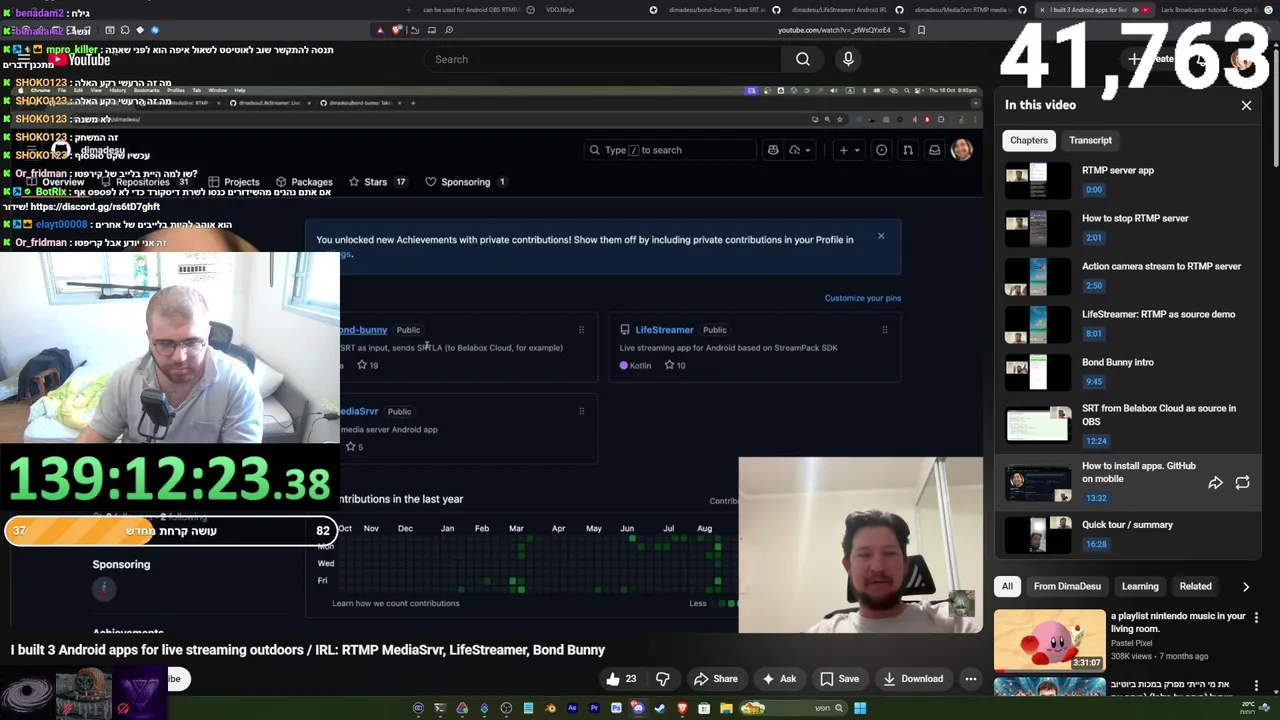Switch to the Transcript tab
Image resolution: width=1280 pixels, height=720 pixels.
(1090, 140)
